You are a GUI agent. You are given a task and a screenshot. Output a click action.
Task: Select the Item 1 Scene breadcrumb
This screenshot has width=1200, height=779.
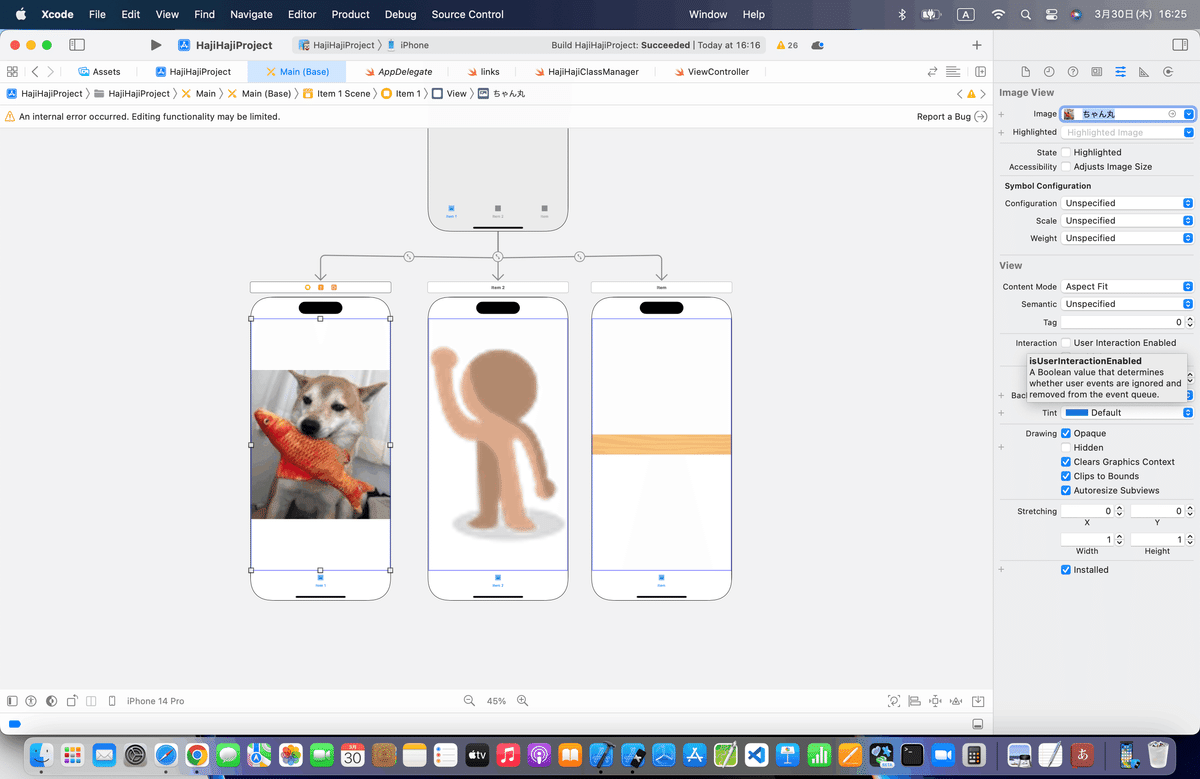click(x=336, y=93)
